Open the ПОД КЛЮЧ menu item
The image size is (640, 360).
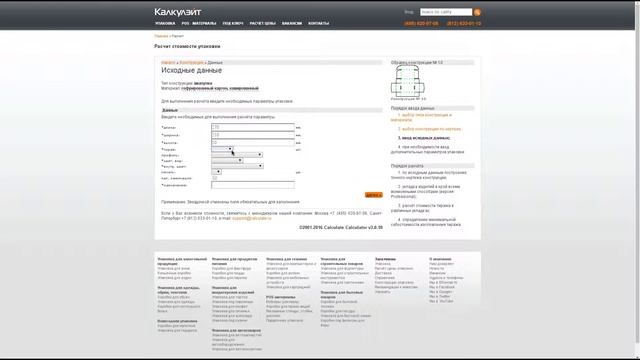(233, 23)
